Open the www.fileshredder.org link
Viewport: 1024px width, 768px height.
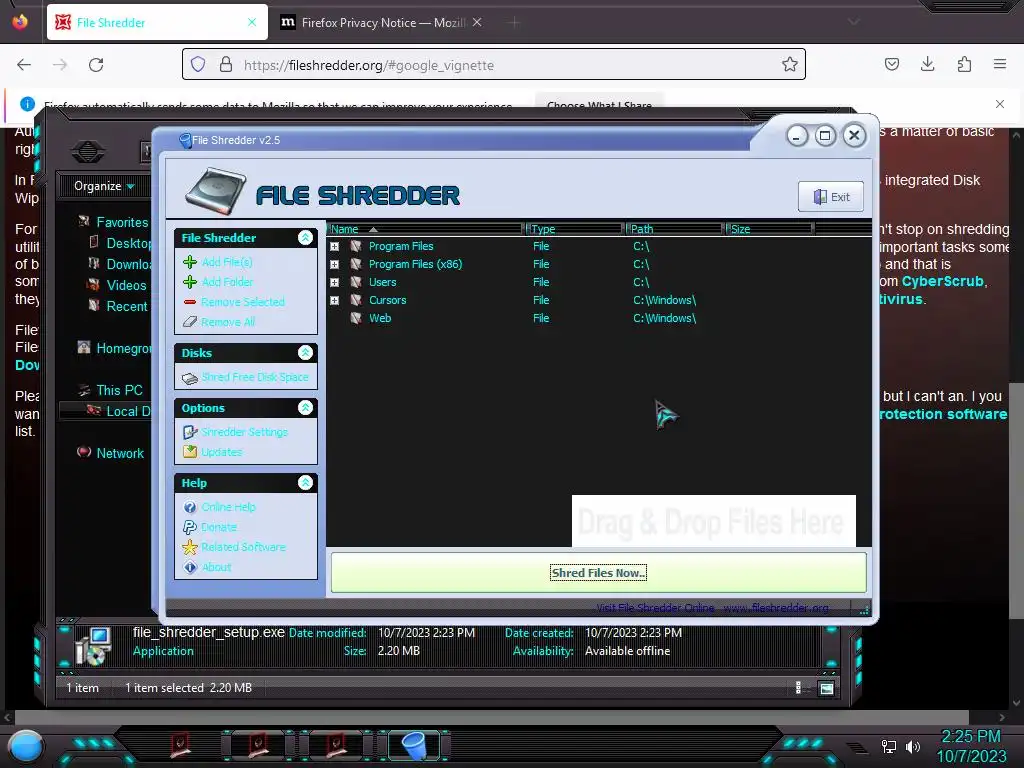(776, 608)
